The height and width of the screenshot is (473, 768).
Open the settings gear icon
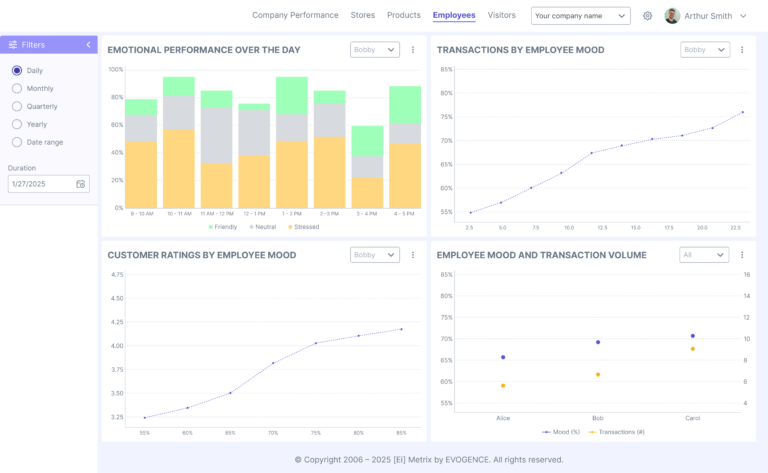(647, 16)
